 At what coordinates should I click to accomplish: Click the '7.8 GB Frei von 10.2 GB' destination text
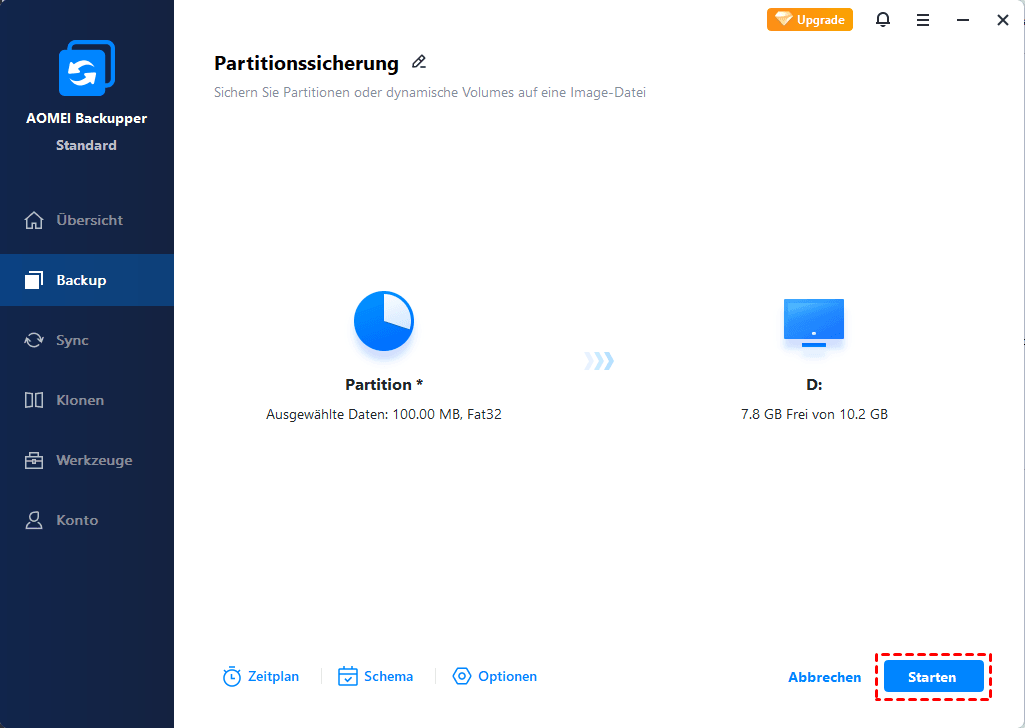pos(814,414)
